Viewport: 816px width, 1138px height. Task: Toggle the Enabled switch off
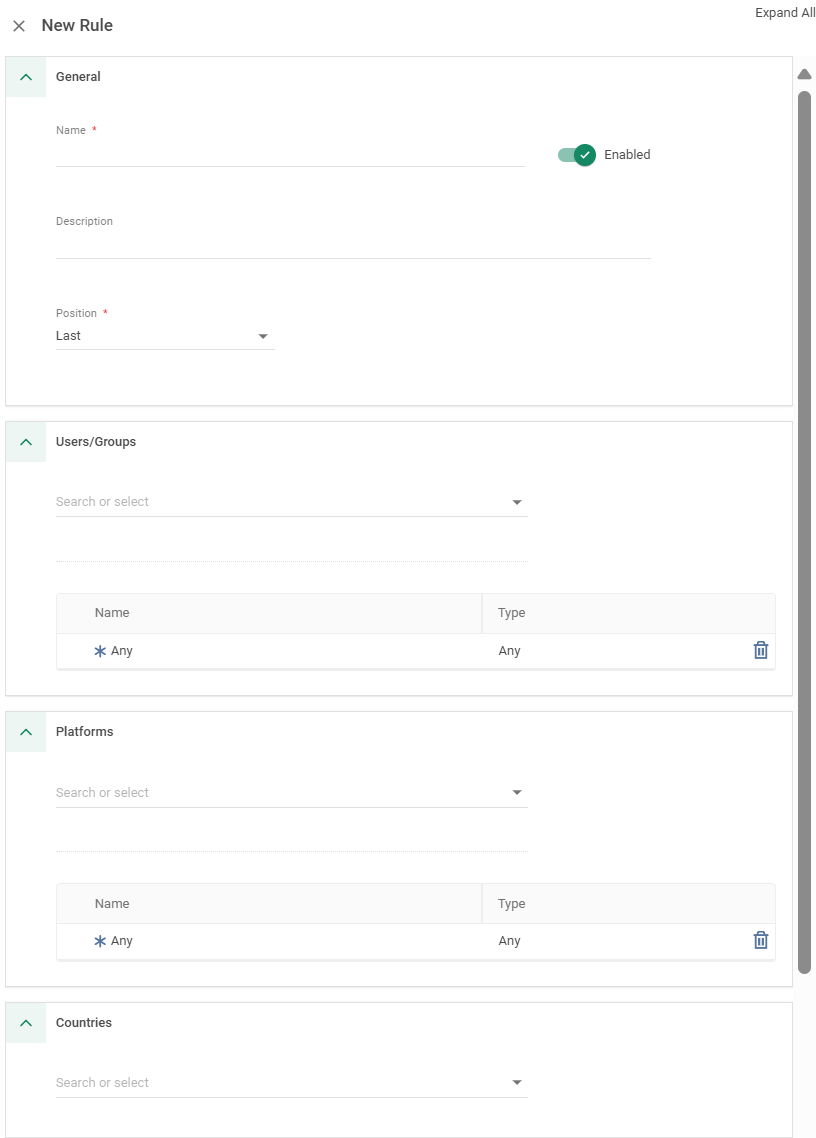point(577,155)
